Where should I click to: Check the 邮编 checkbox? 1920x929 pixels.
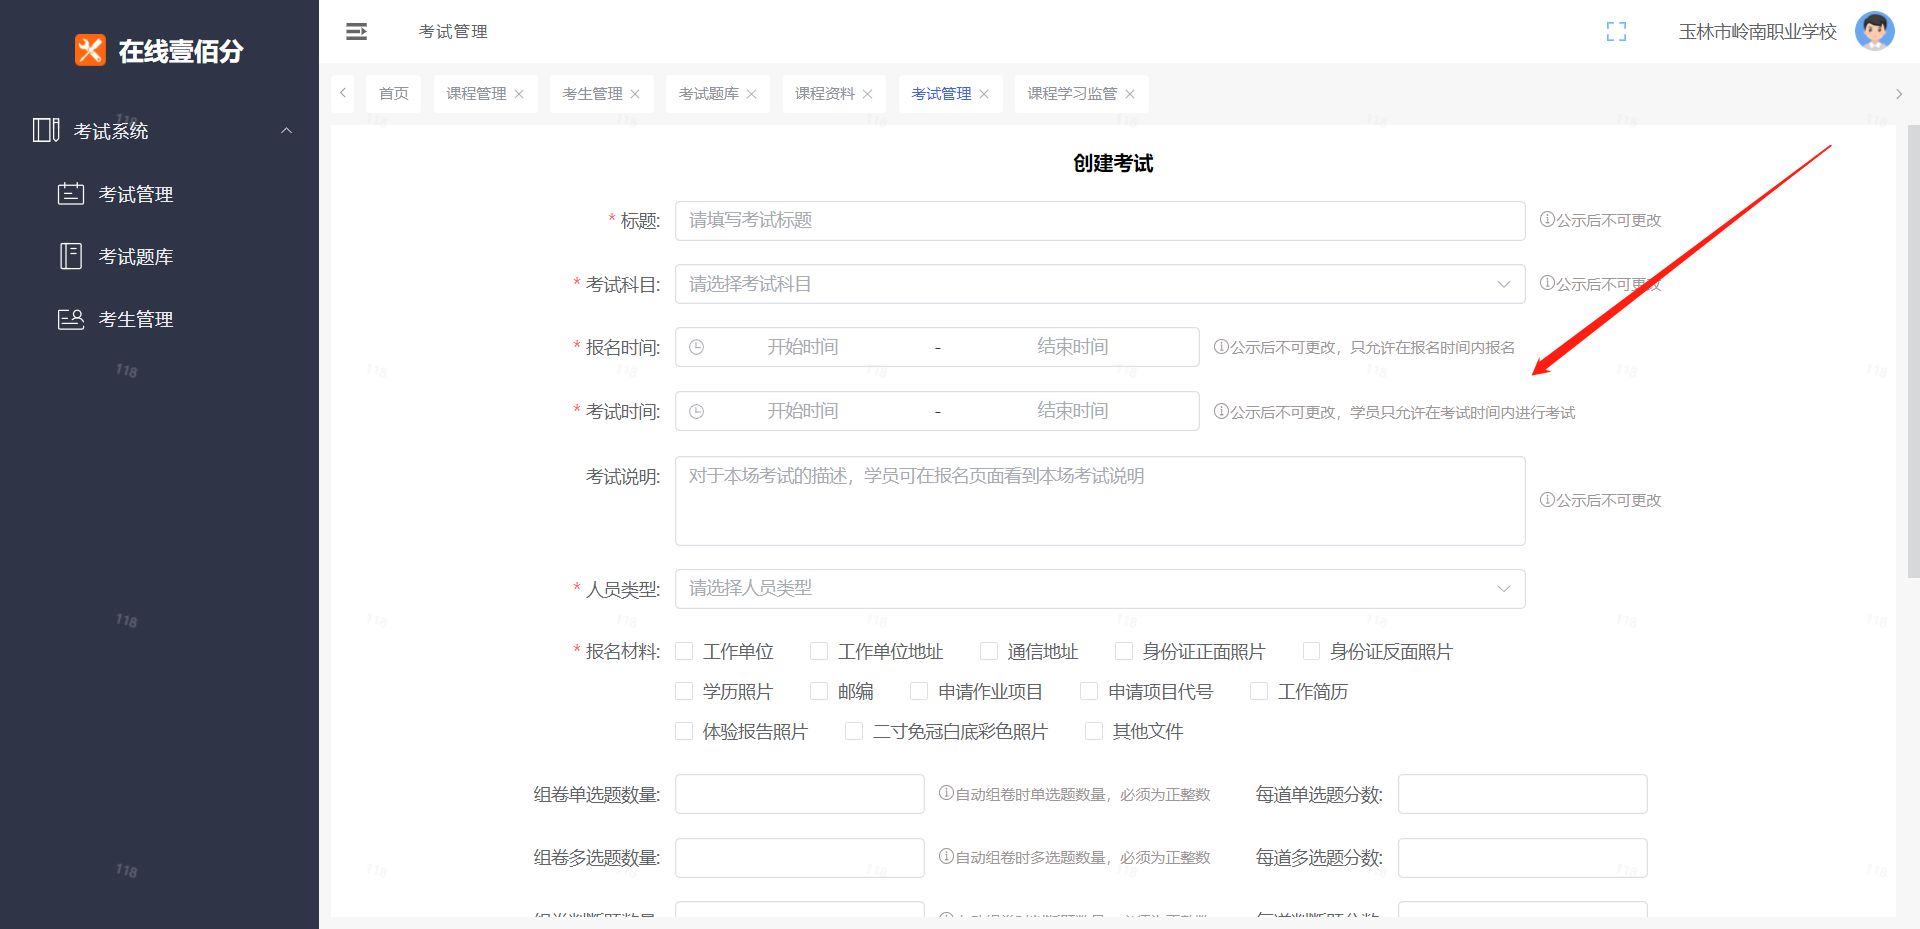819,691
